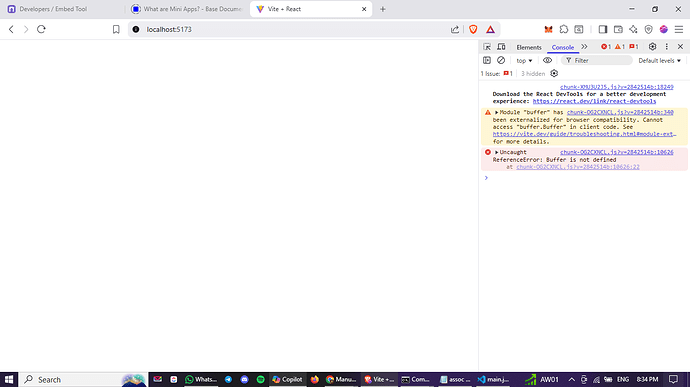Toggle the browser sidebar panel icon
The width and height of the screenshot is (690, 387).
pyautogui.click(x=603, y=29)
